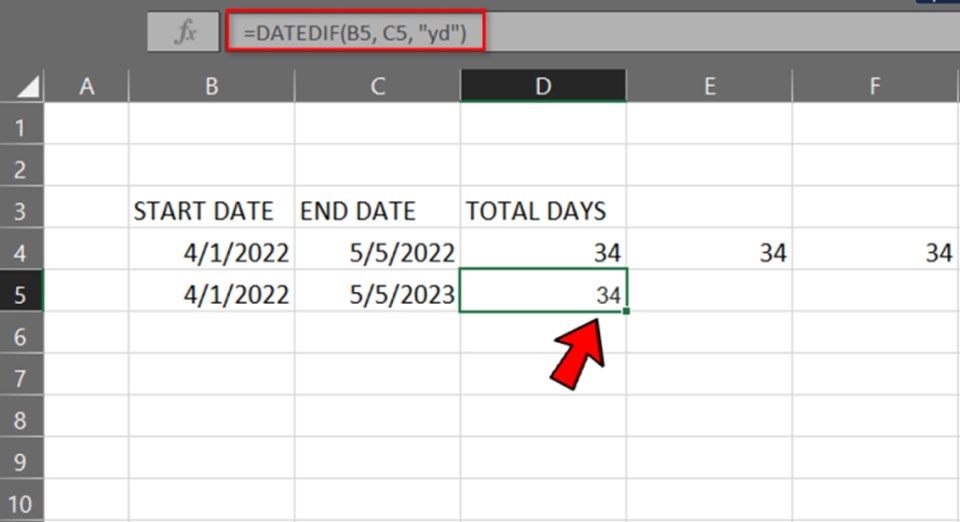
Task: Select row 7 header
Action: pyautogui.click(x=21, y=378)
